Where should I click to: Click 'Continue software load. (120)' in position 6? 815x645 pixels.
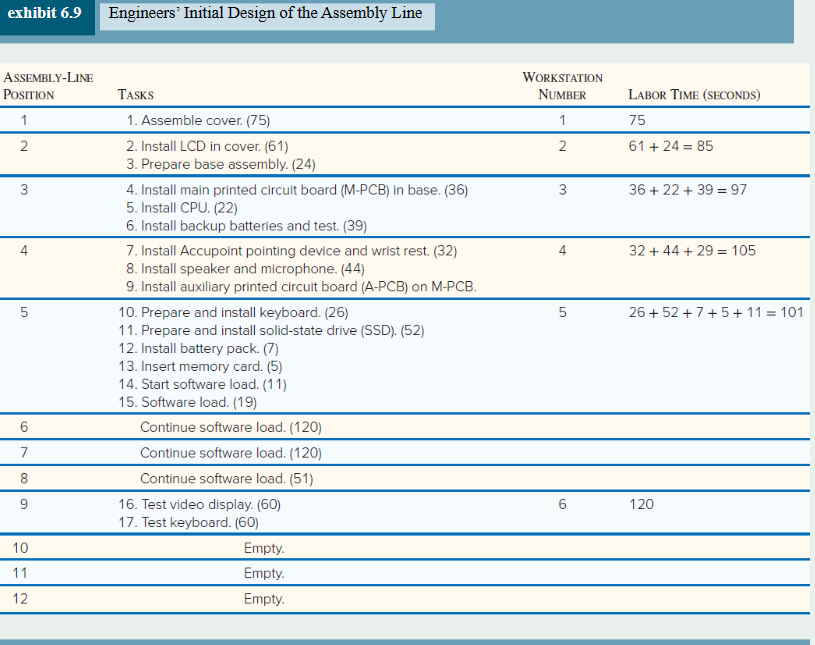tap(231, 427)
